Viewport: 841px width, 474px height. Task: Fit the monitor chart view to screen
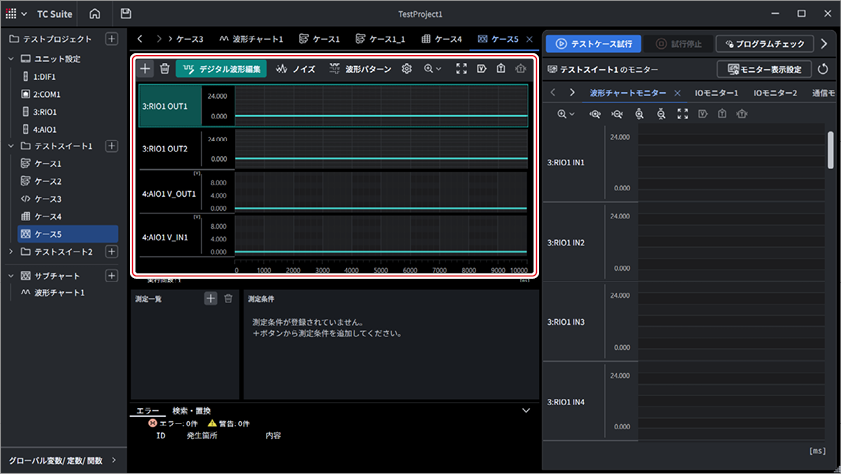click(x=682, y=114)
